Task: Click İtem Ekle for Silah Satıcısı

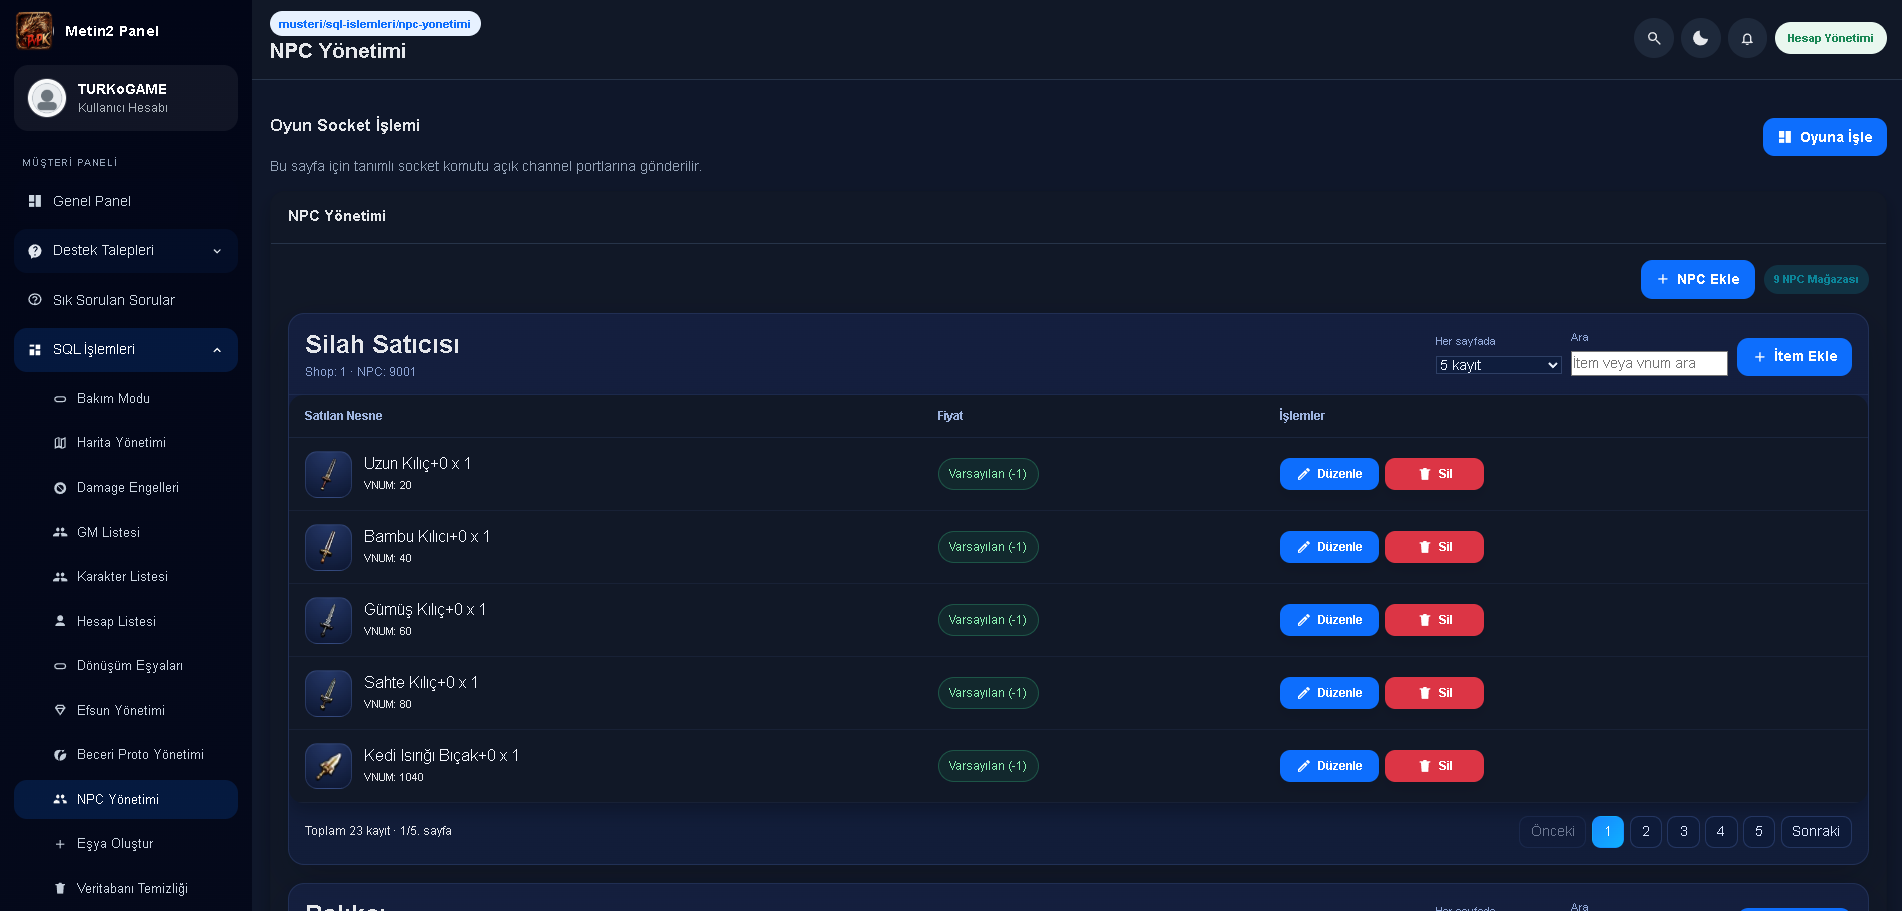Action: [x=1794, y=357]
